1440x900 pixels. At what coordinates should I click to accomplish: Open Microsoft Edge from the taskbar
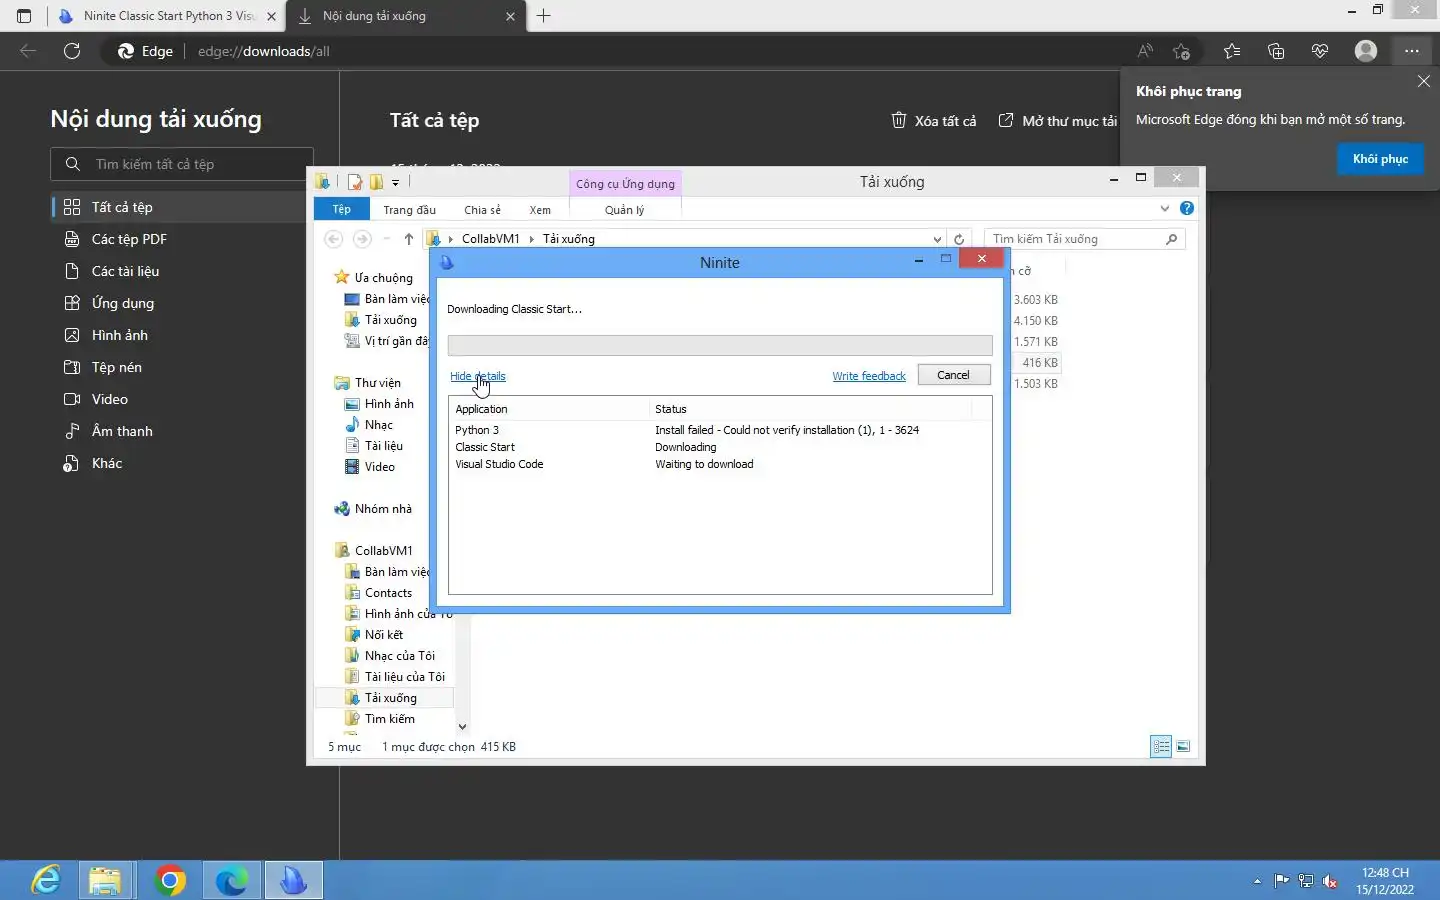point(232,880)
